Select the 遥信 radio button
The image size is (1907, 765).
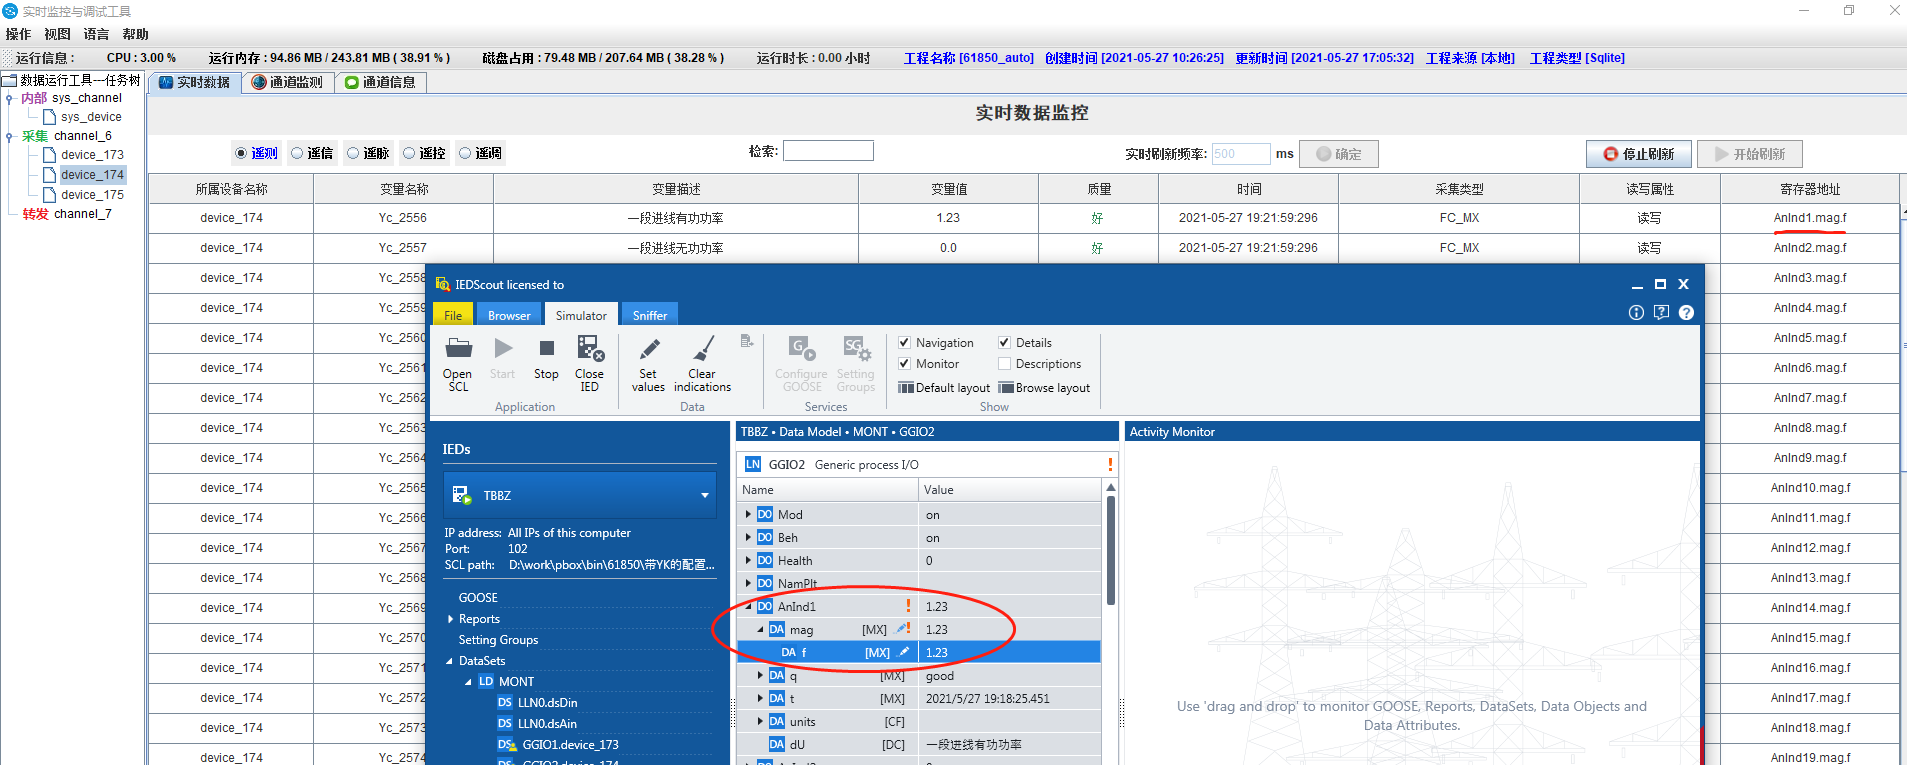click(x=297, y=154)
